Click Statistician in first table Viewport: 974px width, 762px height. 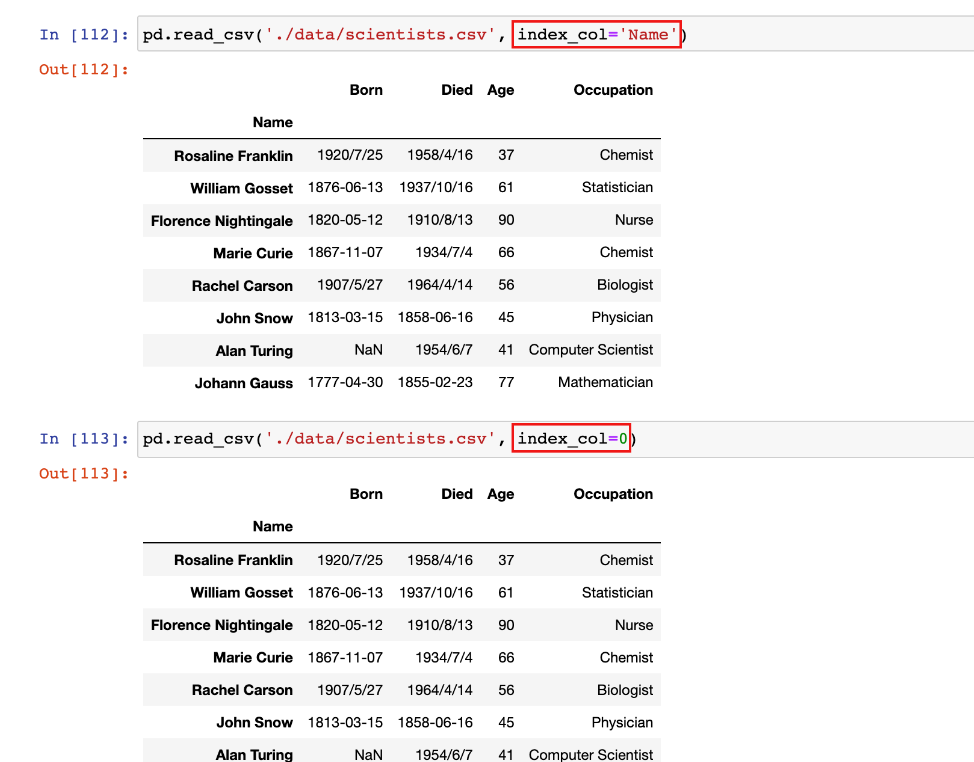(x=617, y=187)
